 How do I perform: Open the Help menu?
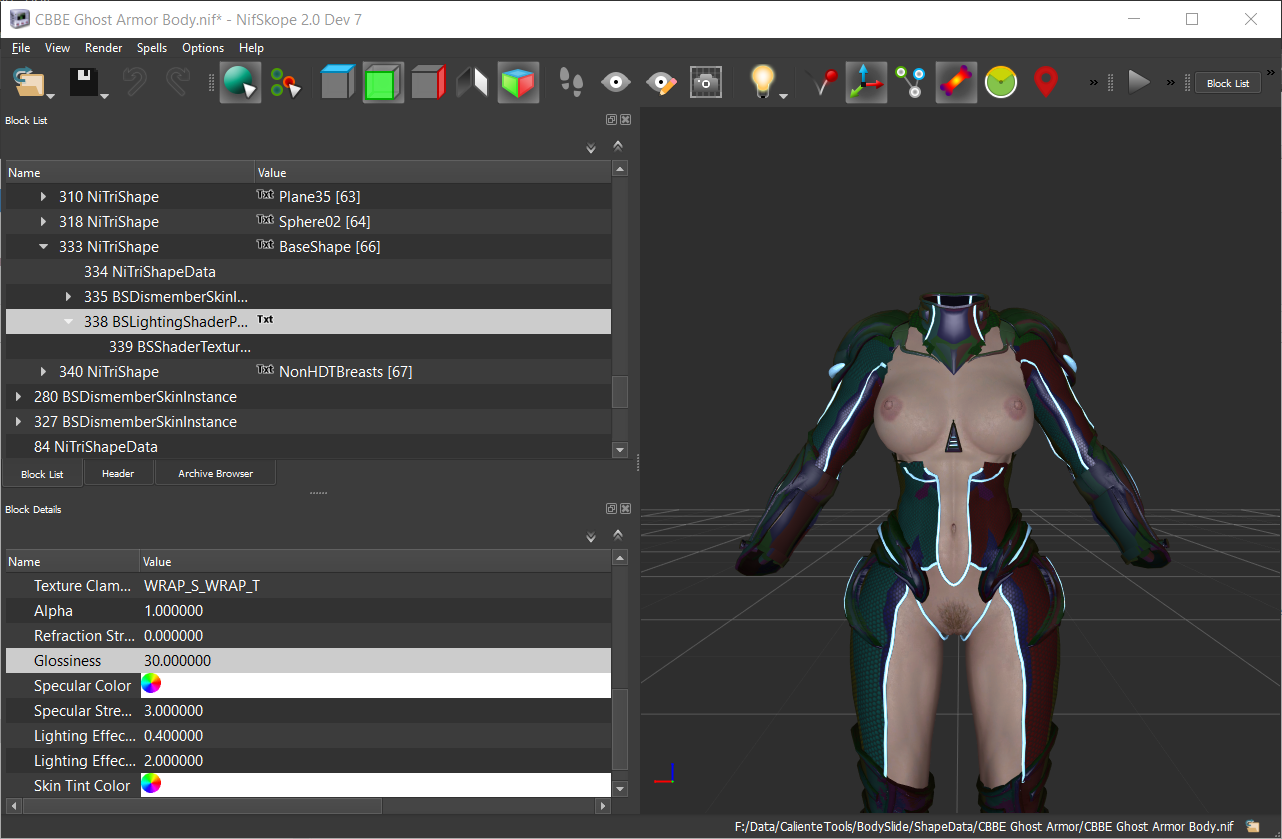[252, 48]
